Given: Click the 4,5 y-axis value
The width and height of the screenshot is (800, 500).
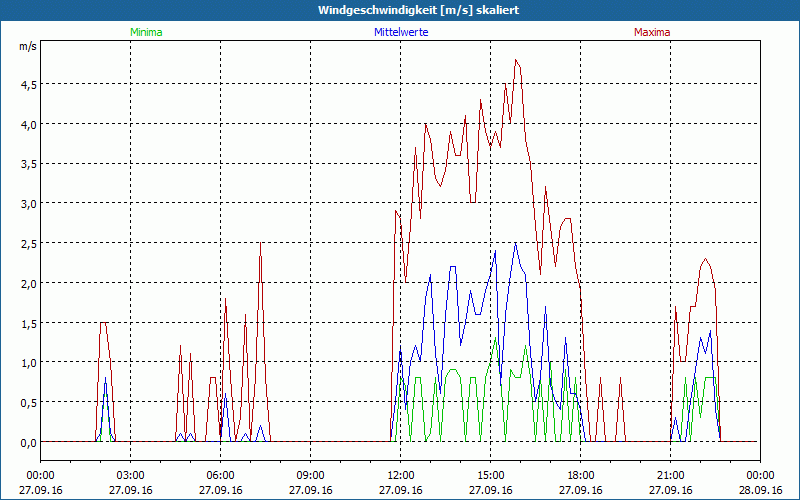Looking at the screenshot, I should [29, 85].
